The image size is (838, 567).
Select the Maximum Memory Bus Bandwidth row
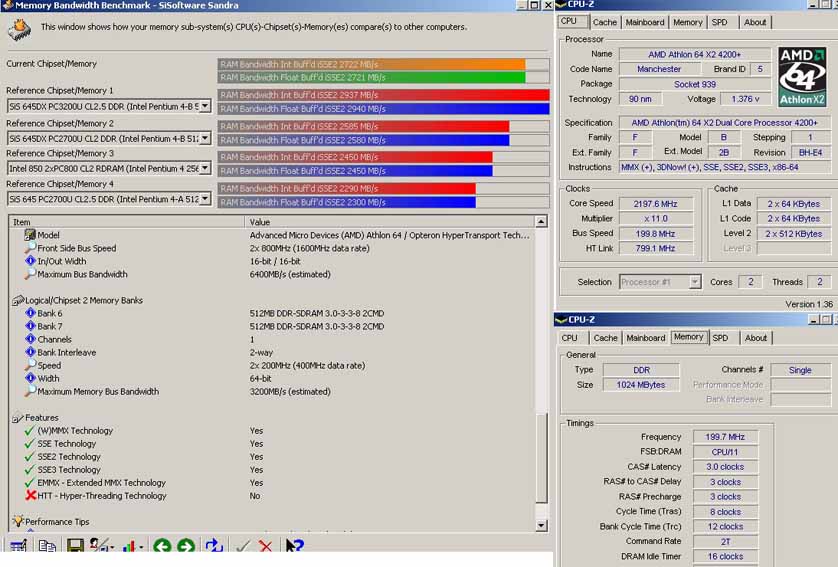click(x=272, y=391)
